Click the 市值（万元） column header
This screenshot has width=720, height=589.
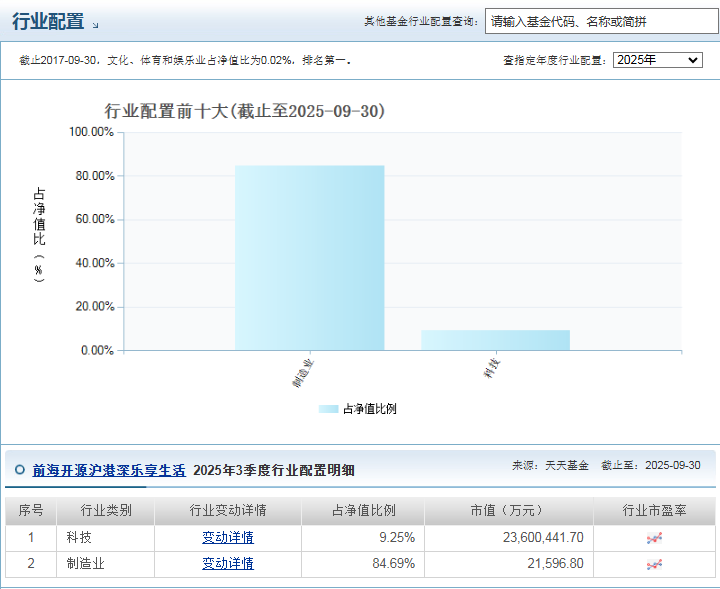509,510
